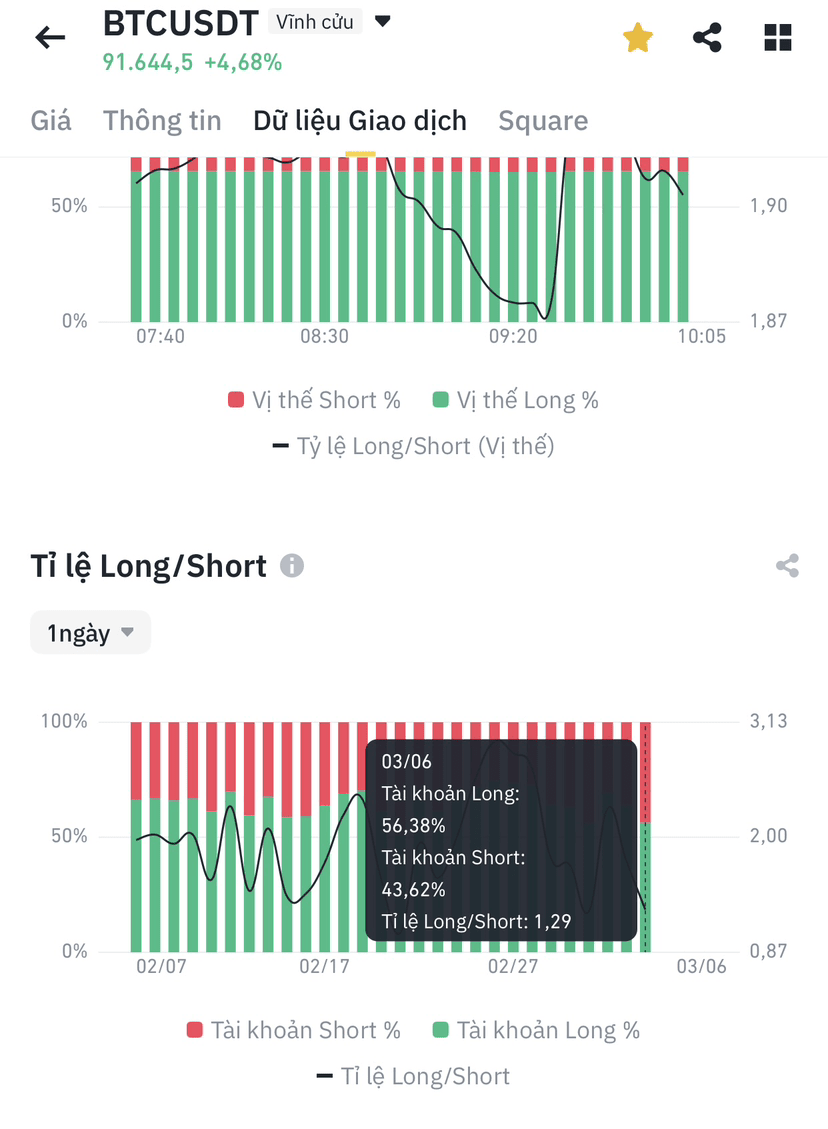
Task: Click the 03/06 bar with dashed marker
Action: 646,837
